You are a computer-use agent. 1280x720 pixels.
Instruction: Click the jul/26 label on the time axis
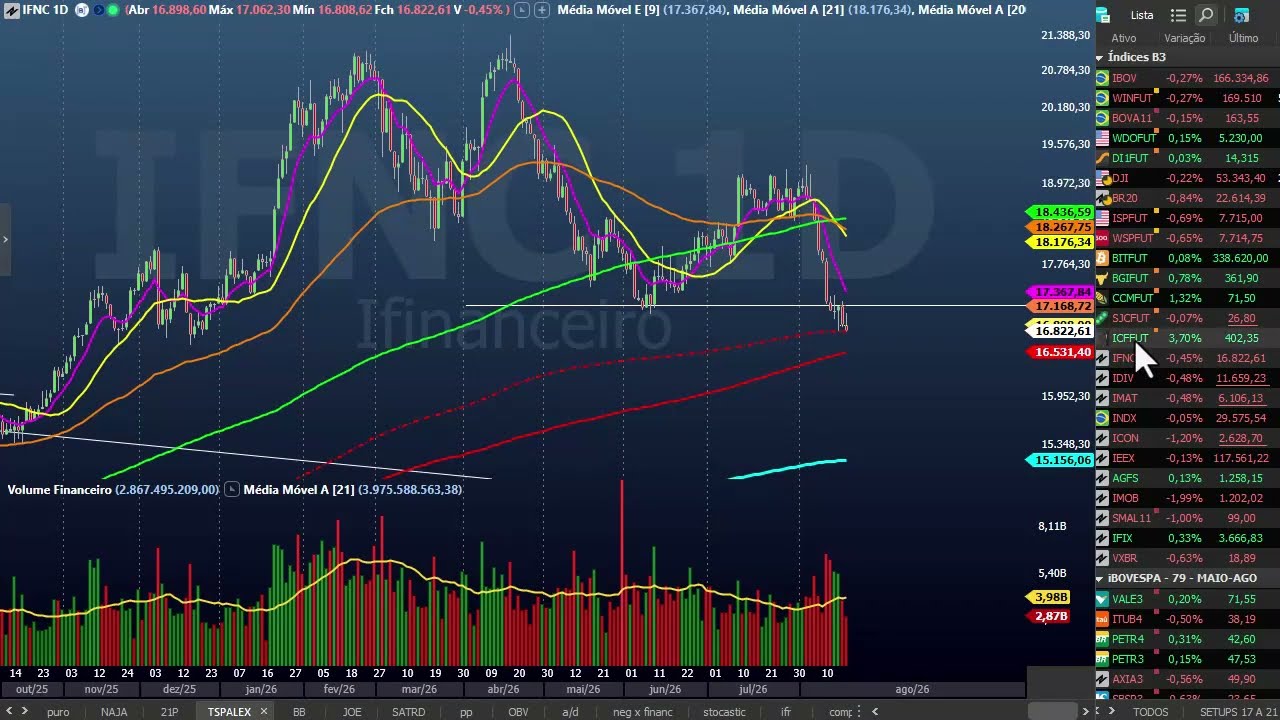click(753, 689)
